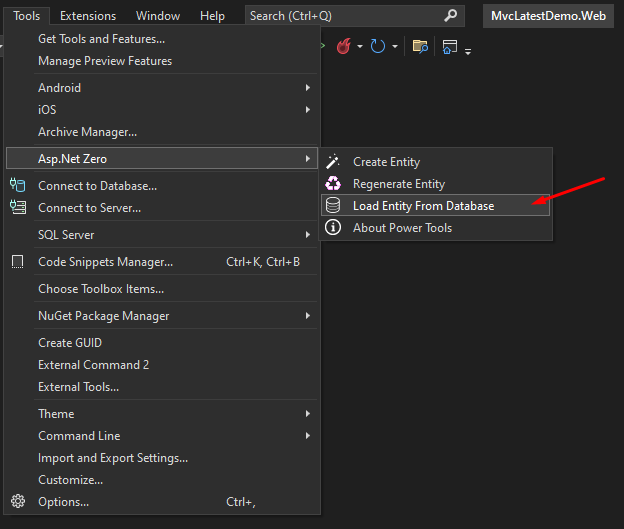This screenshot has height=529, width=624.
Task: Run External Command 2
Action: 162,365
